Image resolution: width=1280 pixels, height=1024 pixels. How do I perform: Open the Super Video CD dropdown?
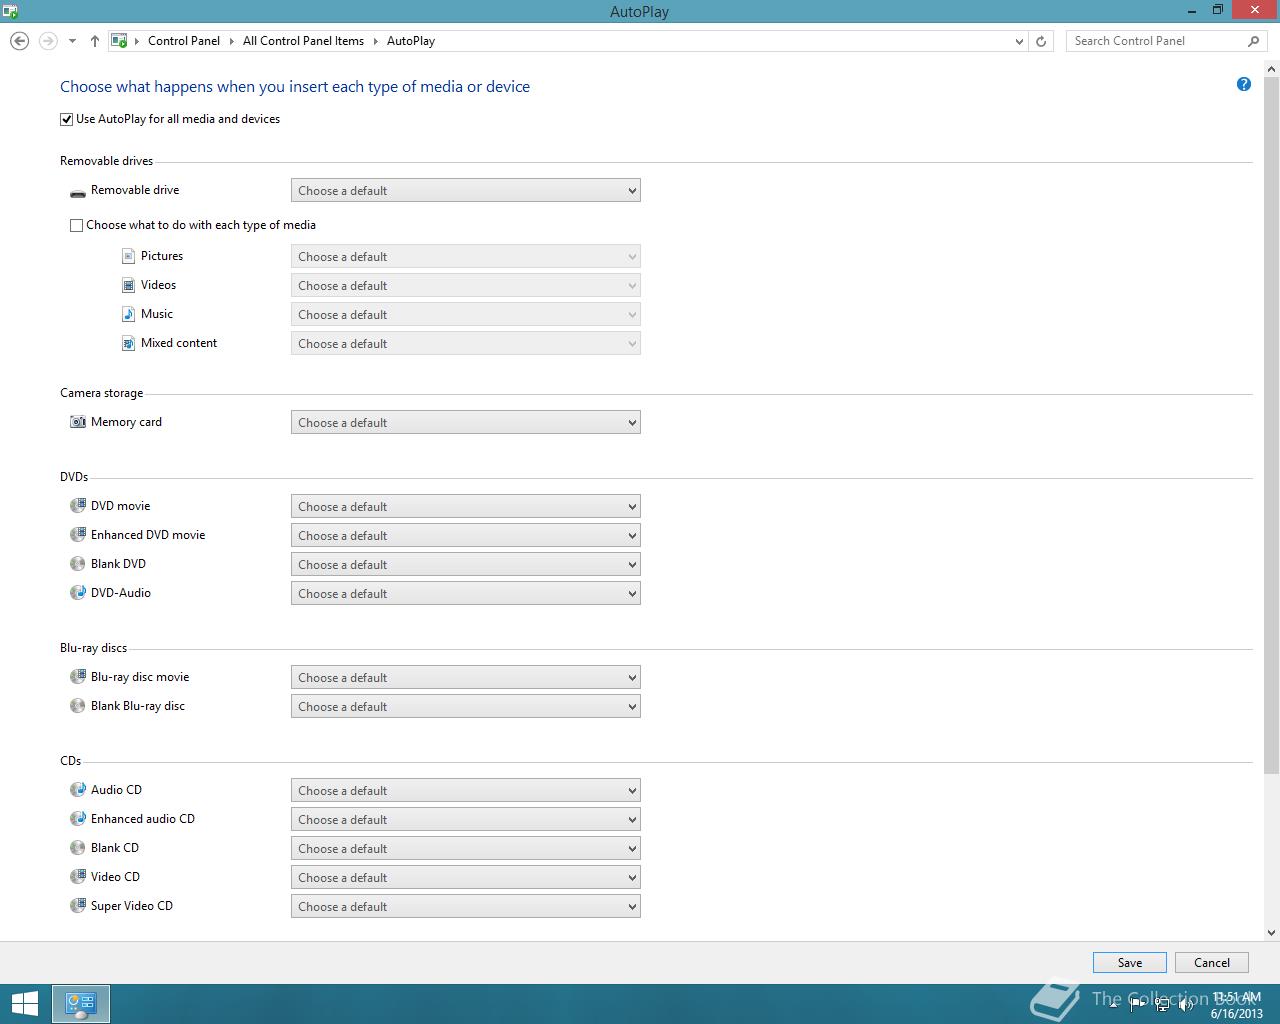tap(466, 906)
